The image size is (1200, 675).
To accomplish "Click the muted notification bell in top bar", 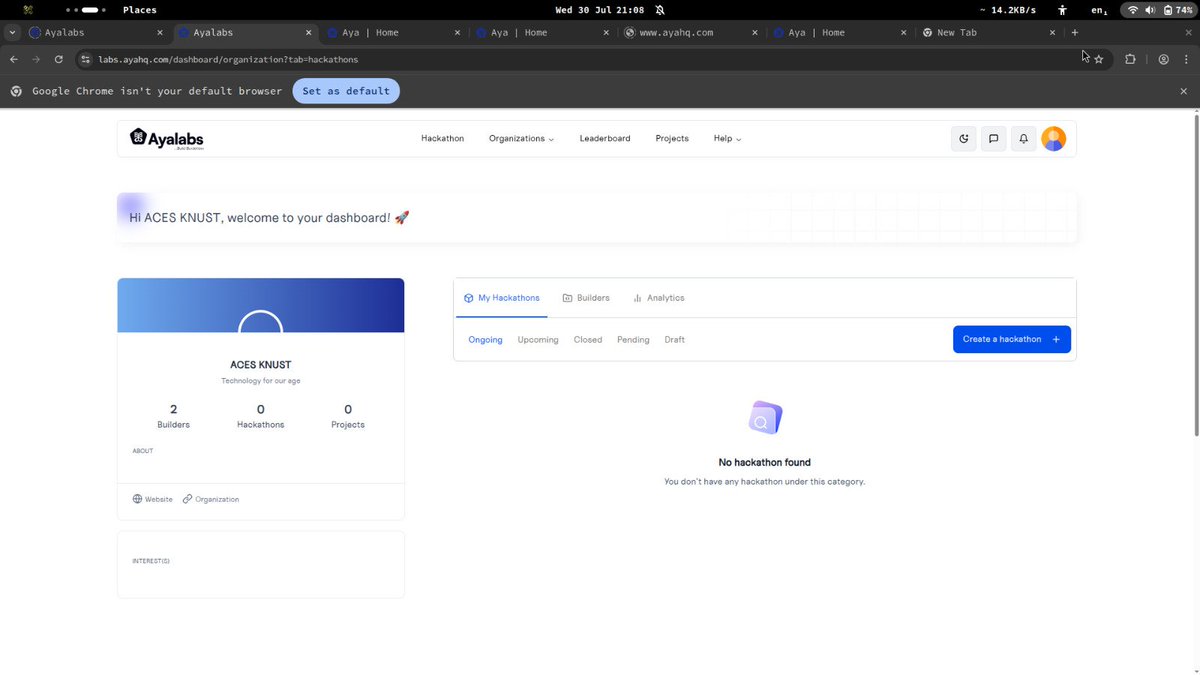I will [x=660, y=9].
